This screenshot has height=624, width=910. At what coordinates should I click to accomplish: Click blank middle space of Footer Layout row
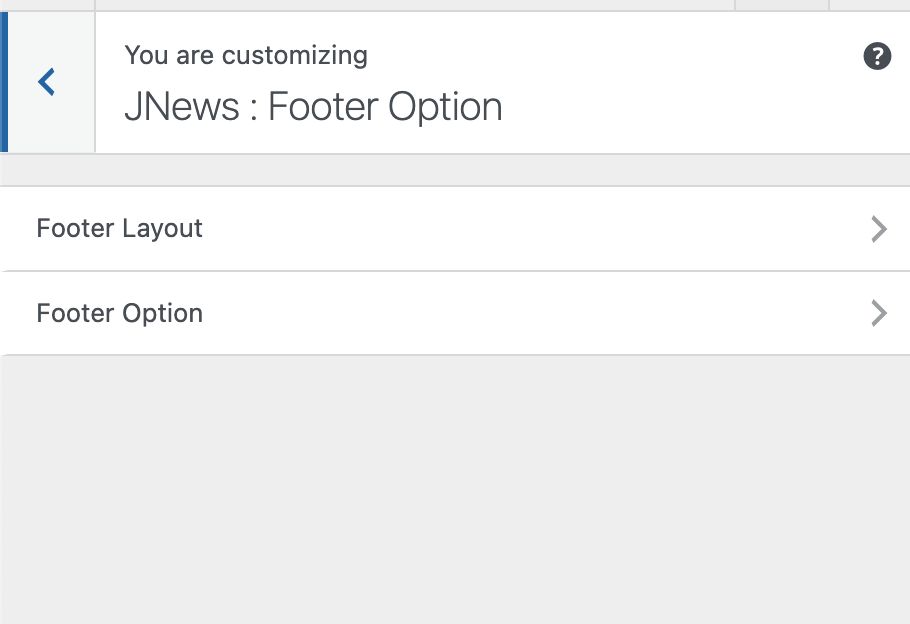(540, 229)
